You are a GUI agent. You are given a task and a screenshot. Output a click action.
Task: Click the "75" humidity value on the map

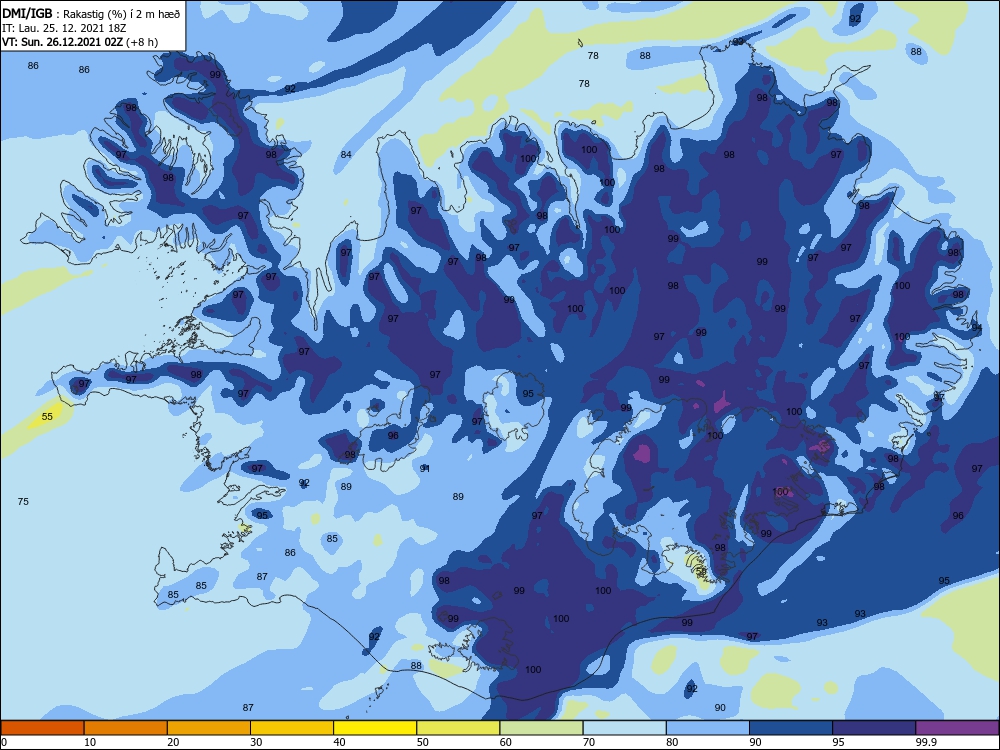[x=23, y=502]
